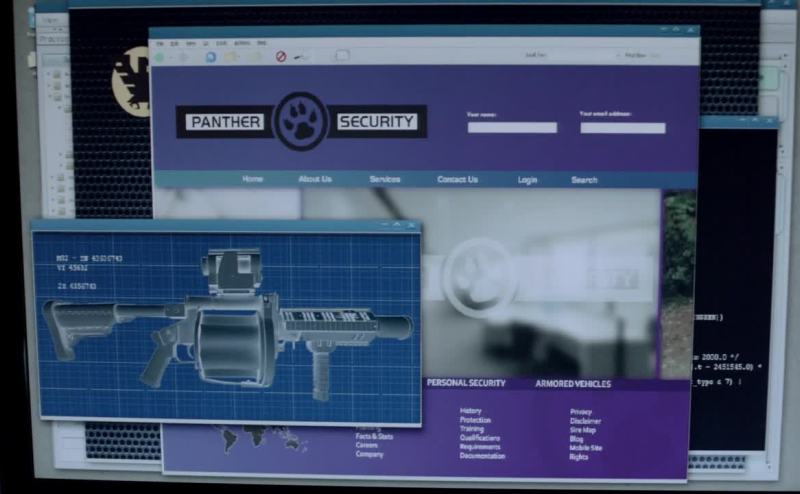Open the Privacy footer link
Image resolution: width=800 pixels, height=494 pixels.
coord(581,411)
